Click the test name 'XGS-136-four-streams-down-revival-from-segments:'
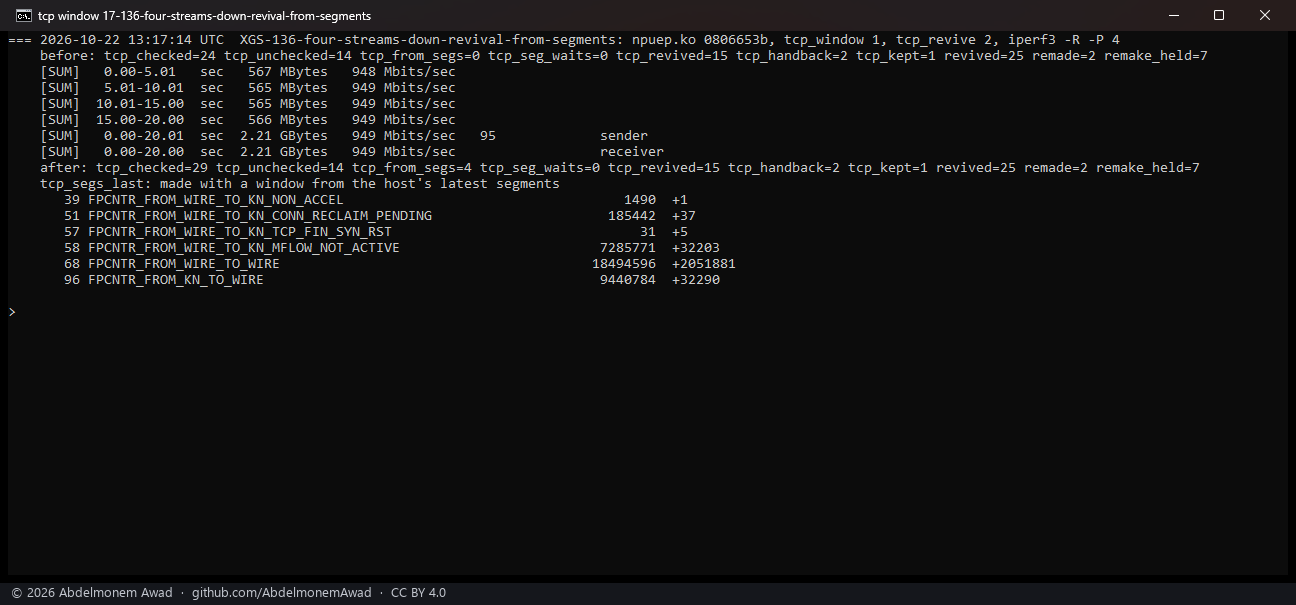Screen dimensions: 1296x605 [432, 40]
